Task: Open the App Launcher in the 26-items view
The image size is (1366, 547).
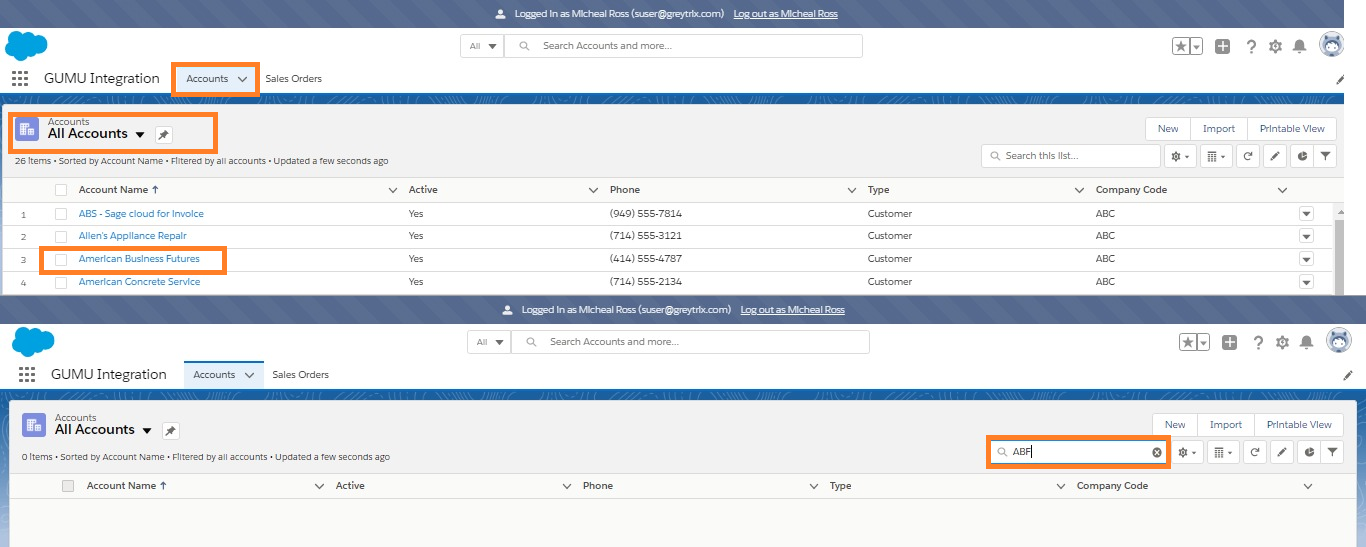Action: tap(20, 79)
